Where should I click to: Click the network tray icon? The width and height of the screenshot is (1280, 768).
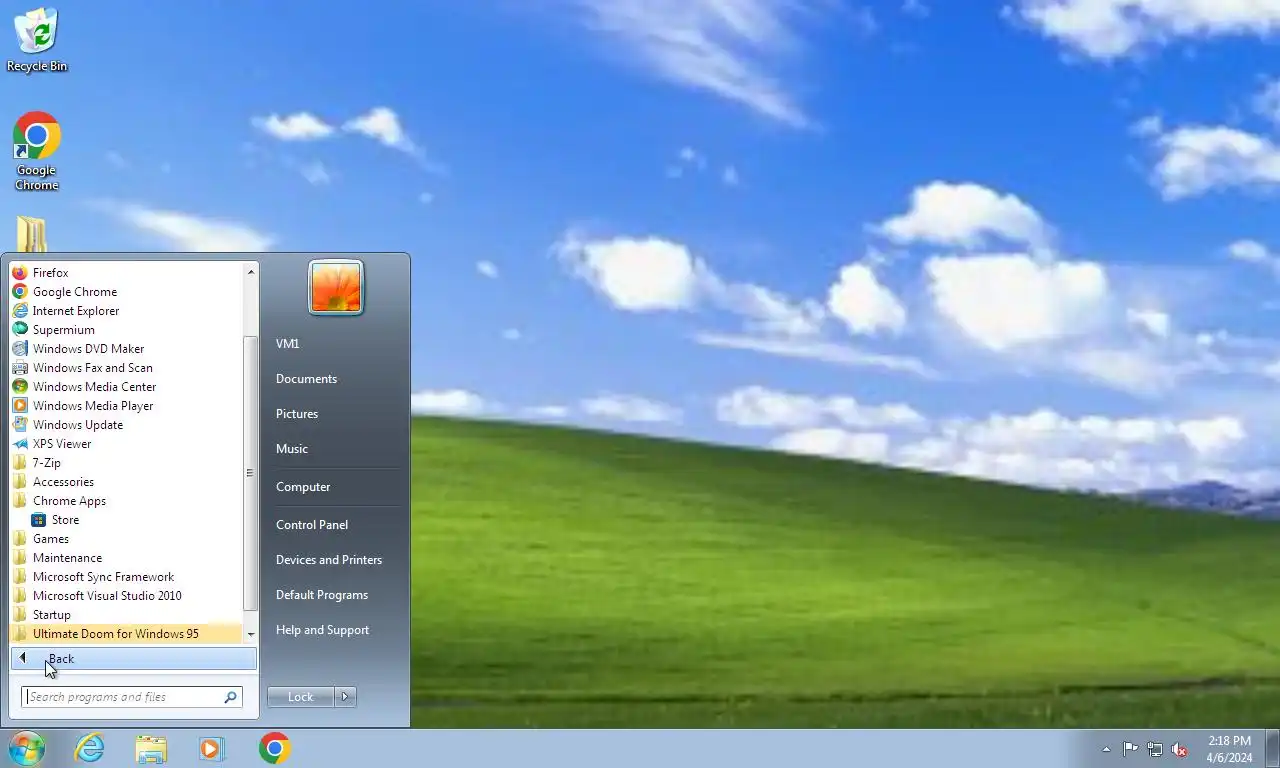pos(1155,749)
